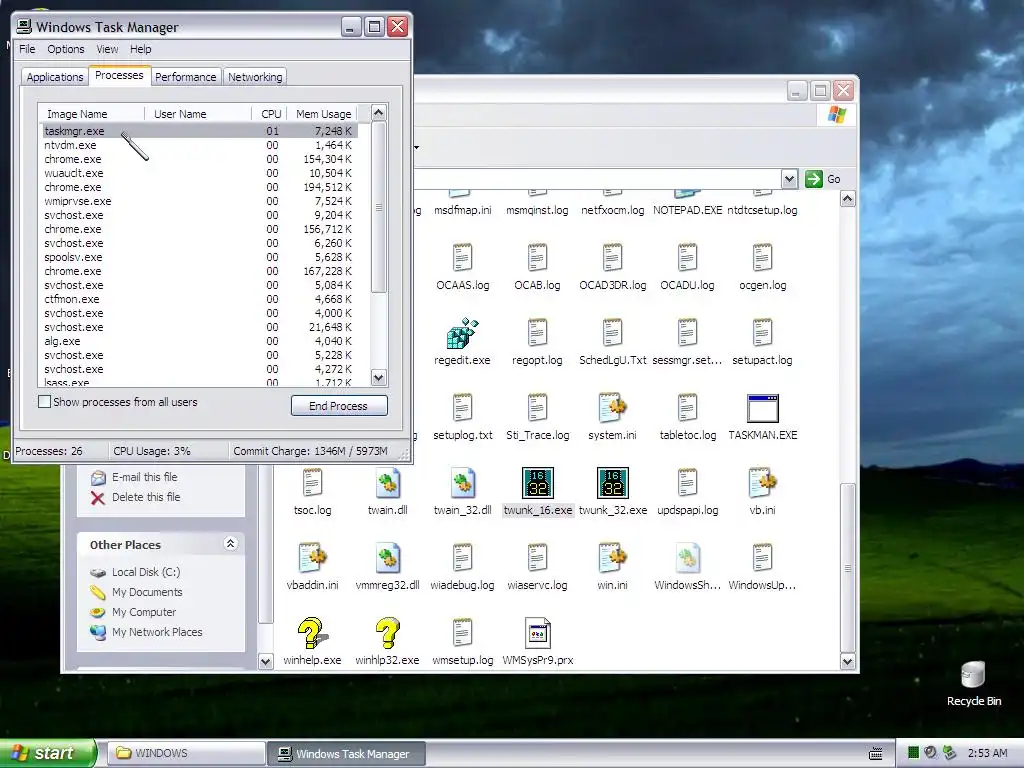Screen dimensions: 1024x768
Task: Click Windows Task Manager taskbar button
Action: tap(347, 754)
